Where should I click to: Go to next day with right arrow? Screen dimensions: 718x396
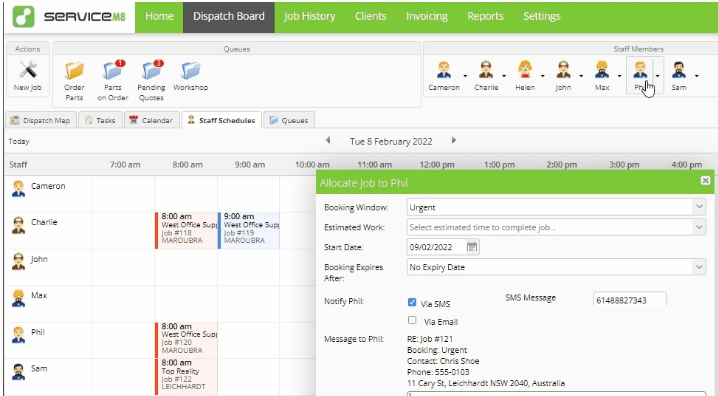tap(454, 141)
